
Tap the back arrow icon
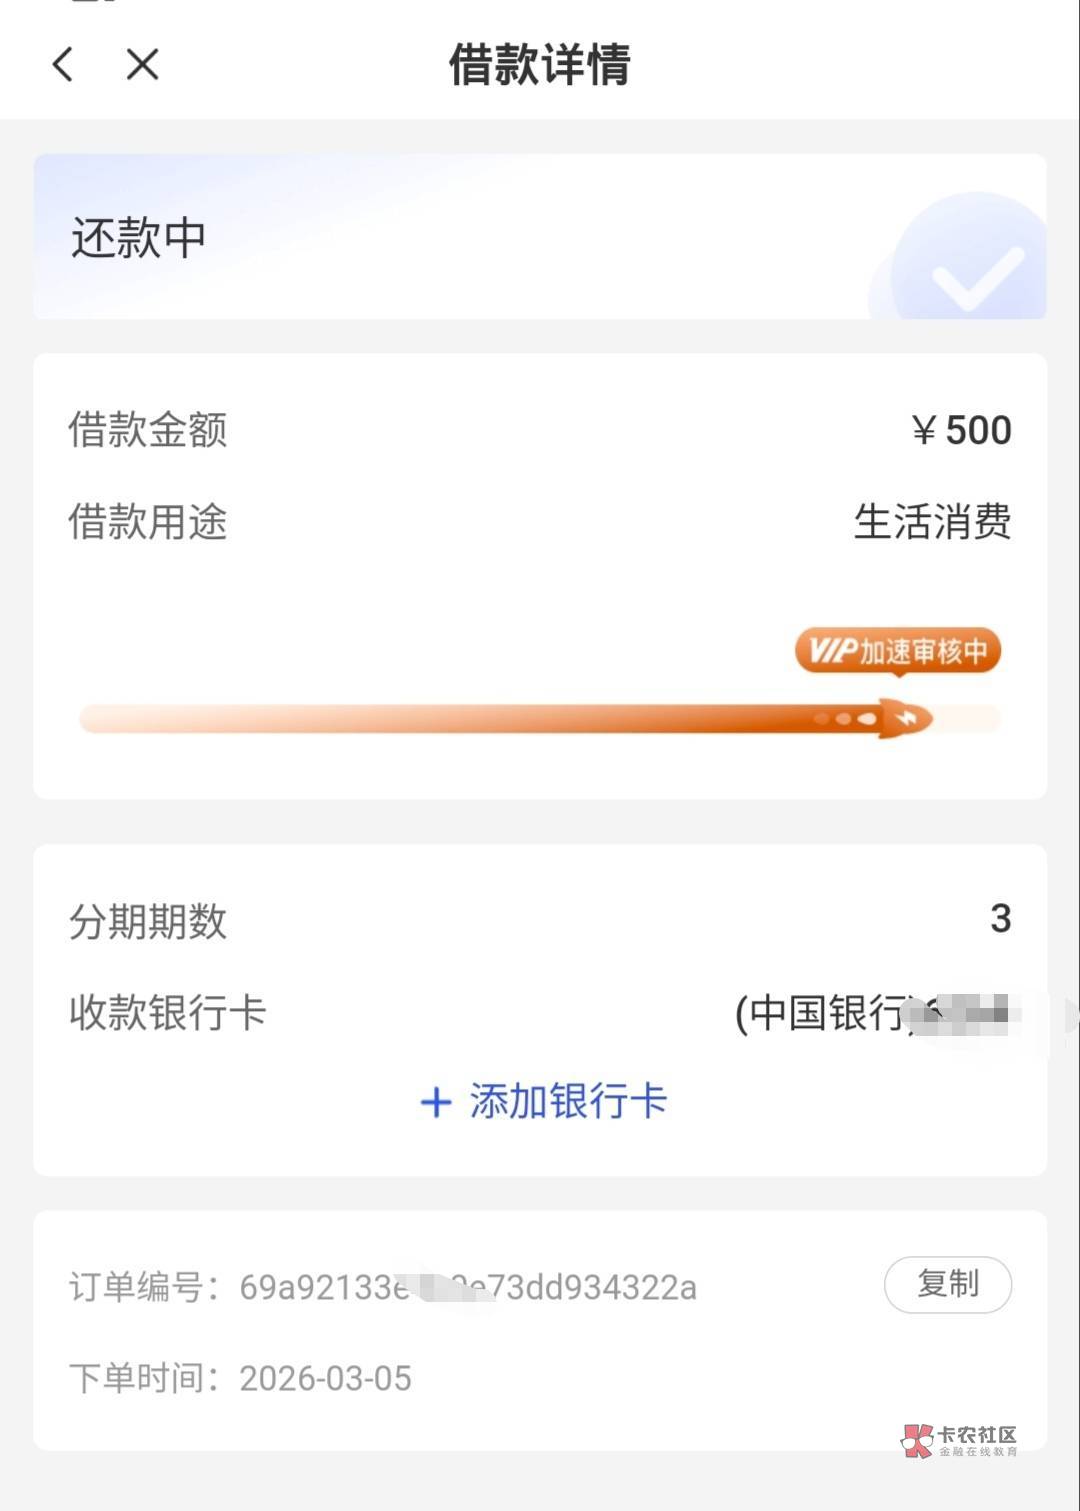coord(63,65)
